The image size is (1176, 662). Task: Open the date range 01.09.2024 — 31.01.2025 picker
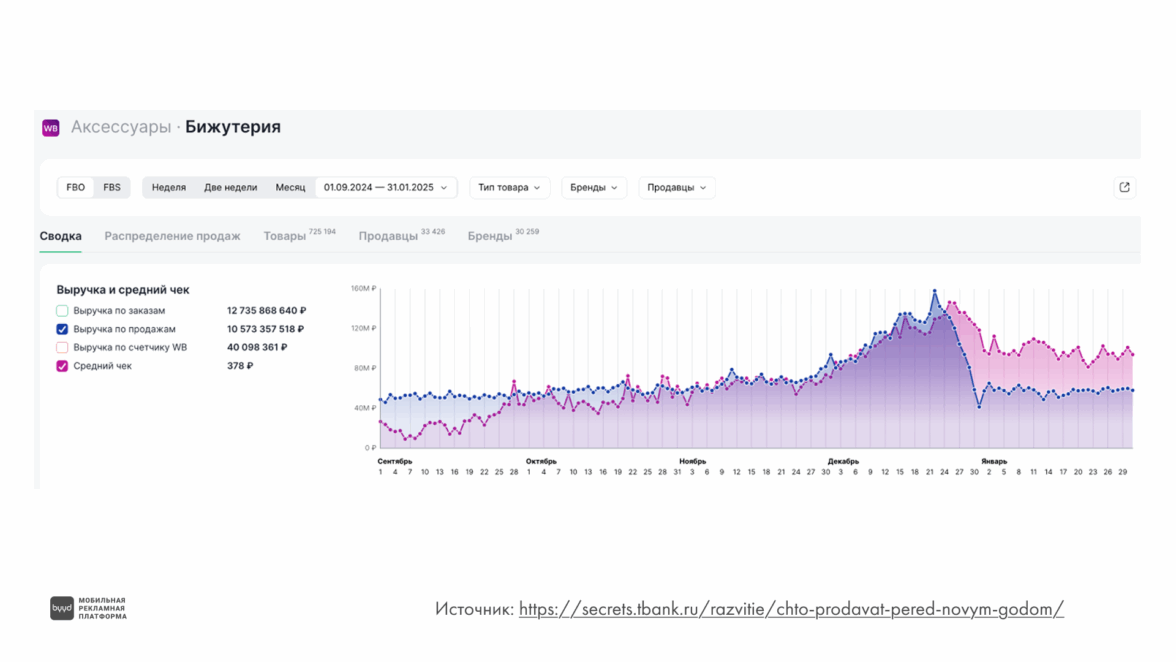pos(385,187)
